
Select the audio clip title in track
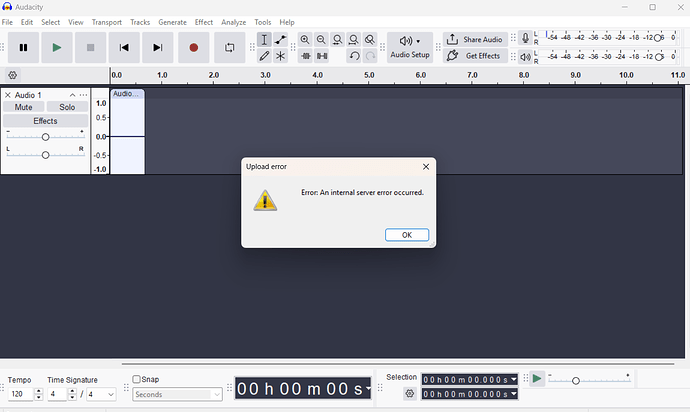pyautogui.click(x=127, y=94)
